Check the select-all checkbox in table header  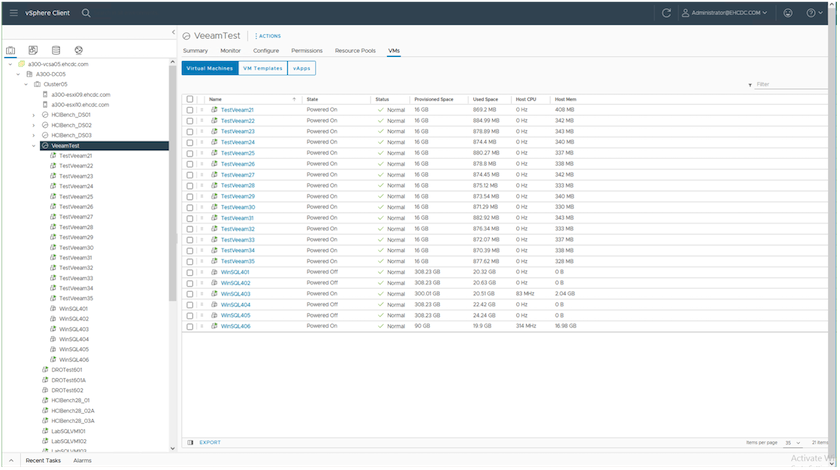pyautogui.click(x=190, y=99)
